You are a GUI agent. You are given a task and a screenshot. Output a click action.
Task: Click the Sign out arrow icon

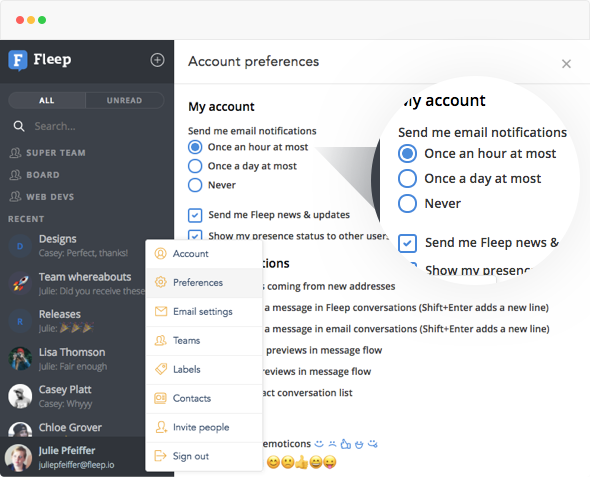(161, 456)
